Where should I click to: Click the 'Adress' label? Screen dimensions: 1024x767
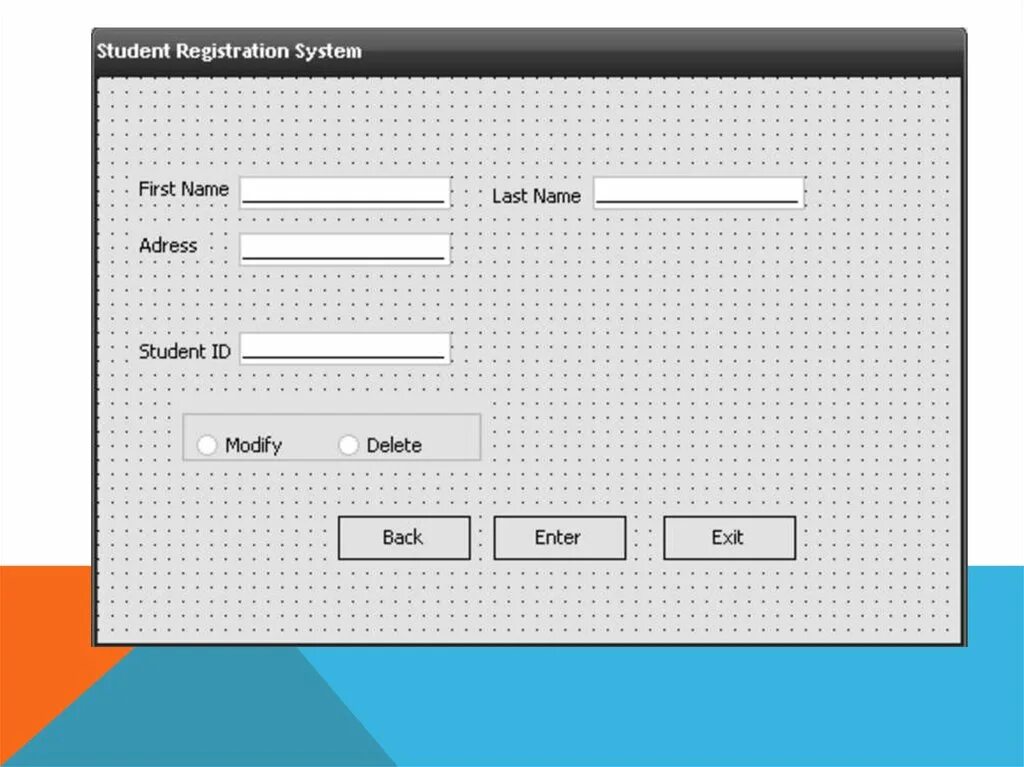pos(168,246)
